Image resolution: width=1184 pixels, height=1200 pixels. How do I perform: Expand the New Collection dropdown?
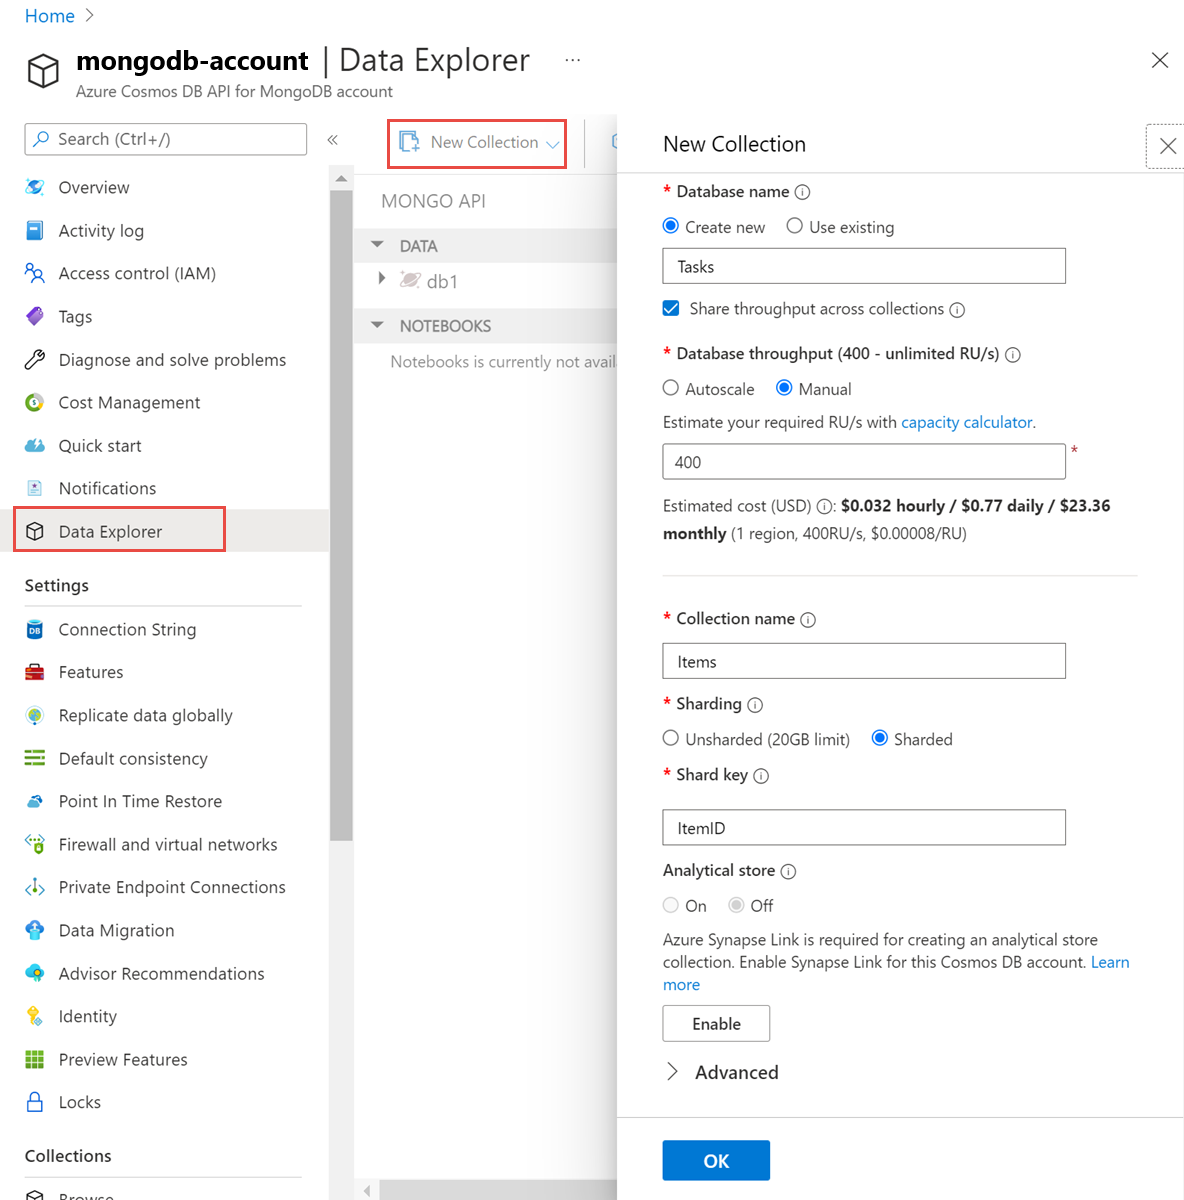pyautogui.click(x=554, y=142)
